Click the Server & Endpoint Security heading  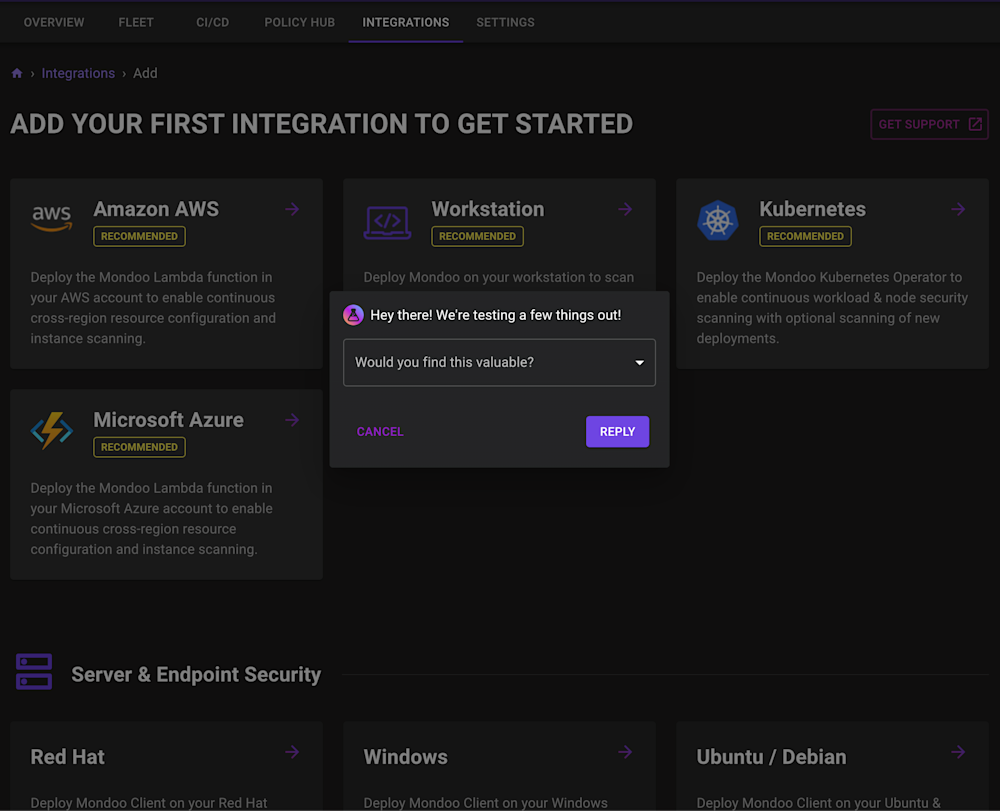(196, 675)
